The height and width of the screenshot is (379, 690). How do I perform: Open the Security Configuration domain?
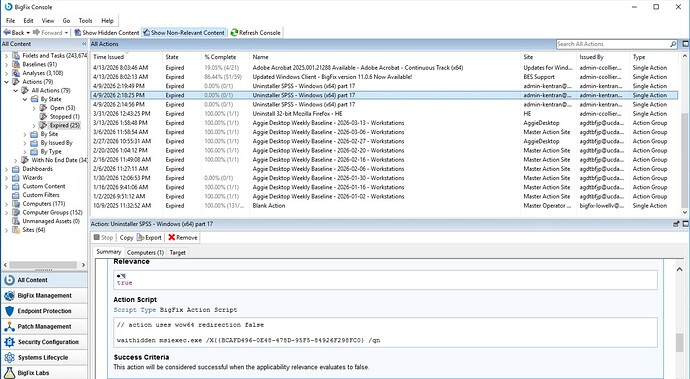click(44, 342)
